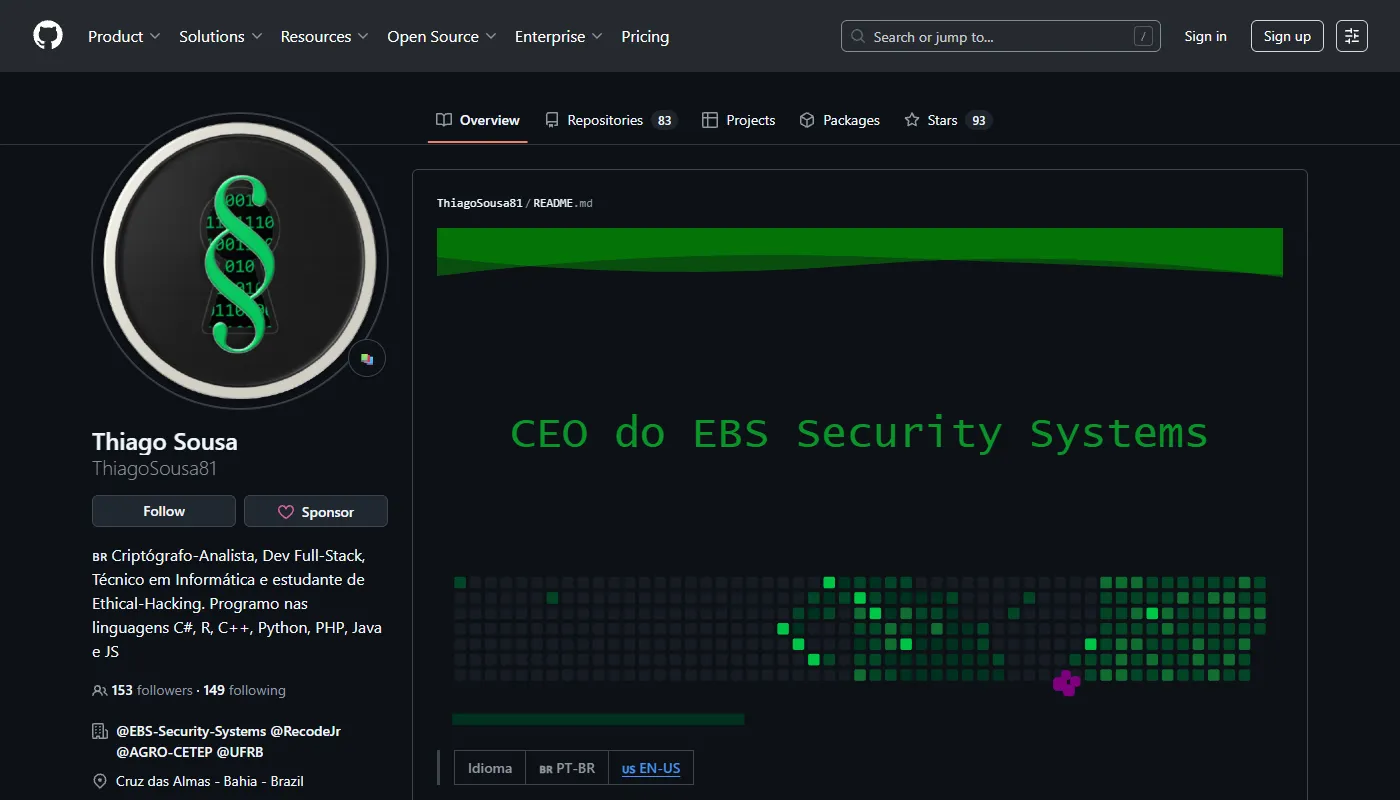Open the Projects tab
Image resolution: width=1400 pixels, height=800 pixels.
[739, 120]
